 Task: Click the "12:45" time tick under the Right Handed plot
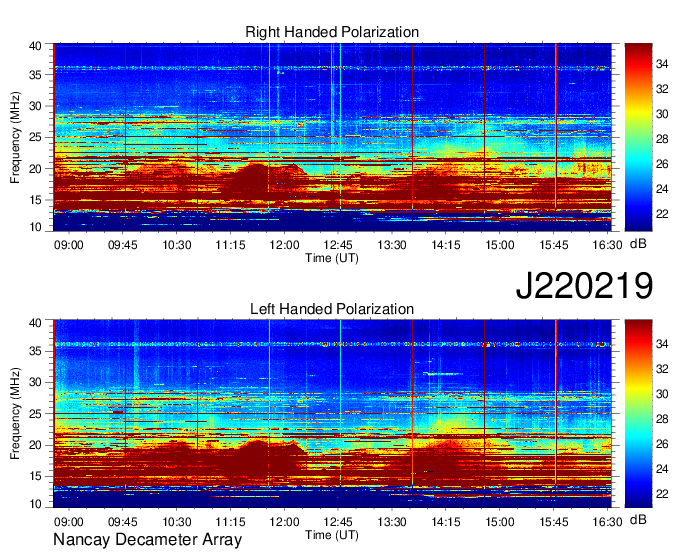point(338,245)
